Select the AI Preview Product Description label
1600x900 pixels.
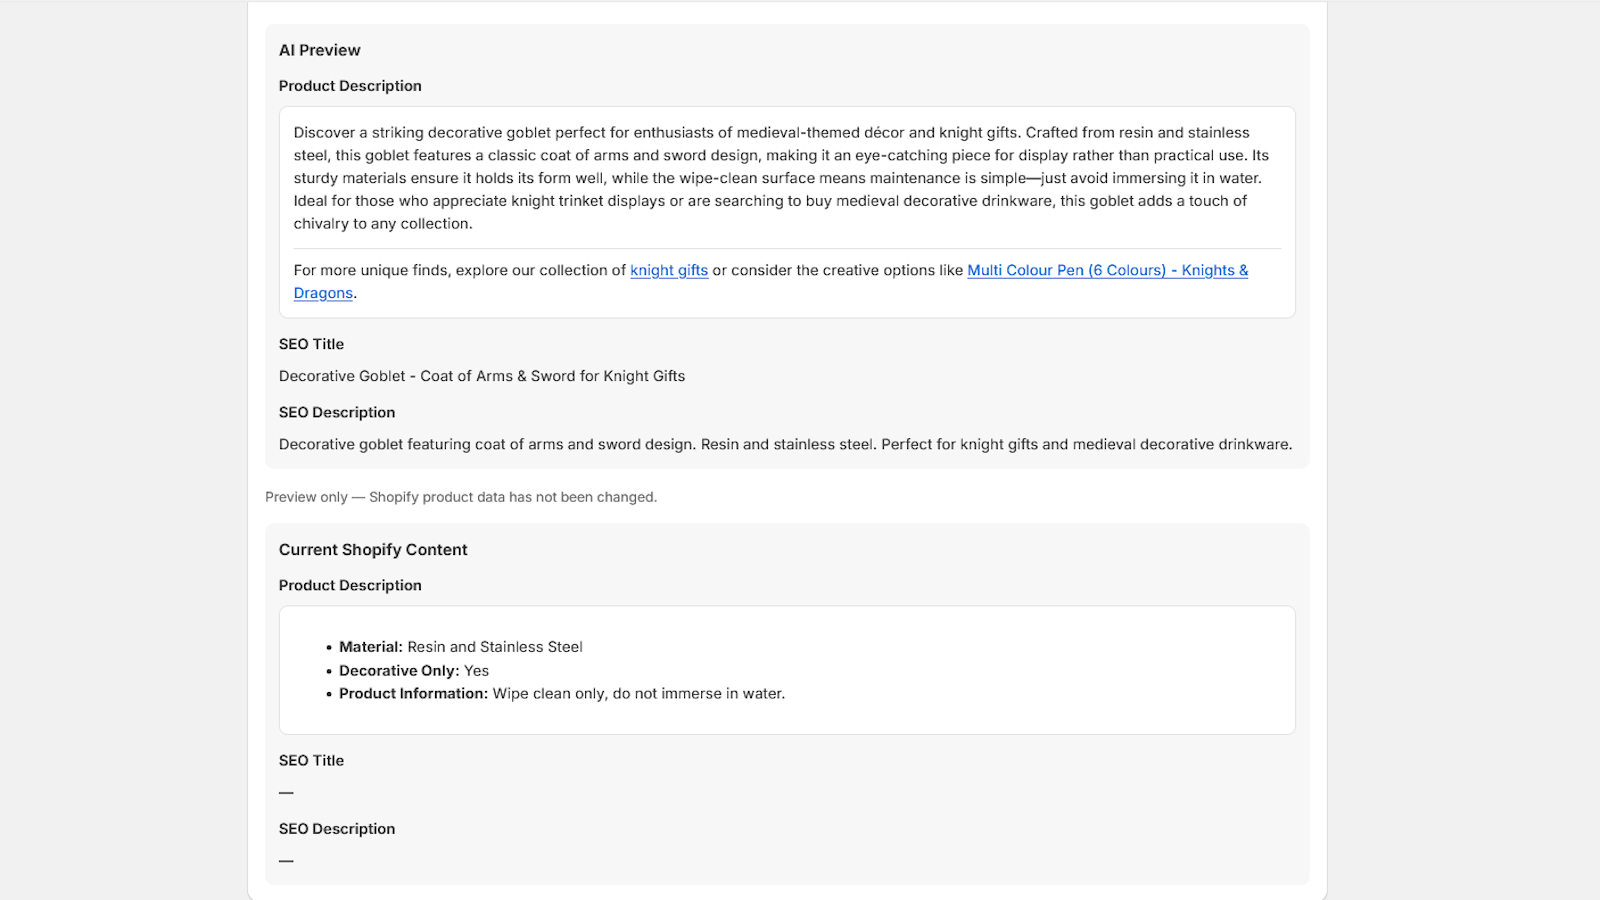point(350,86)
